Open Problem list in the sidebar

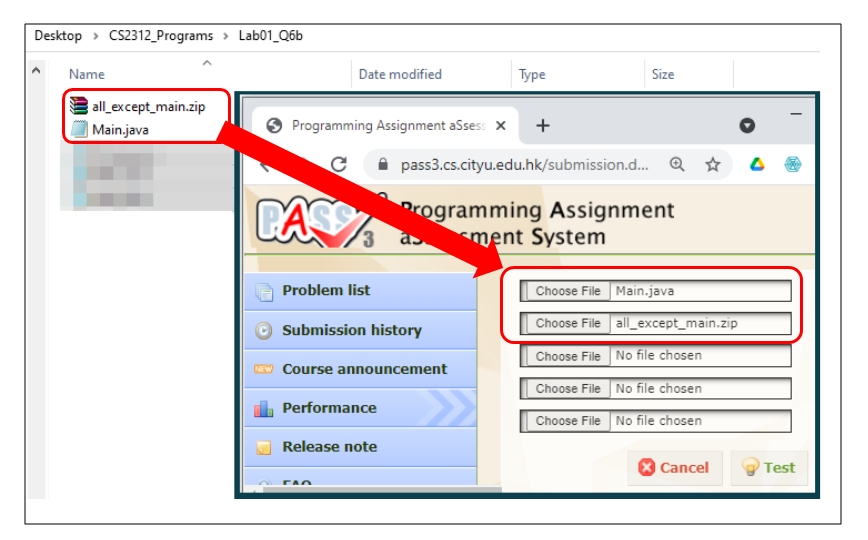click(x=325, y=290)
